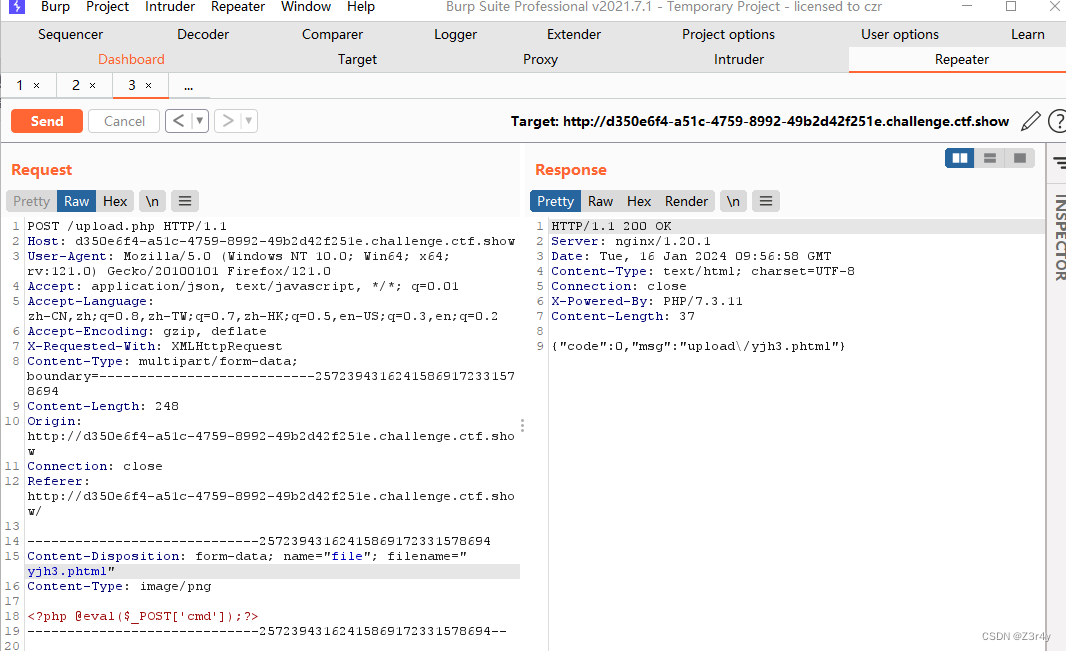This screenshot has height=651, width=1066.
Task: Open the Help menu
Action: pyautogui.click(x=361, y=7)
